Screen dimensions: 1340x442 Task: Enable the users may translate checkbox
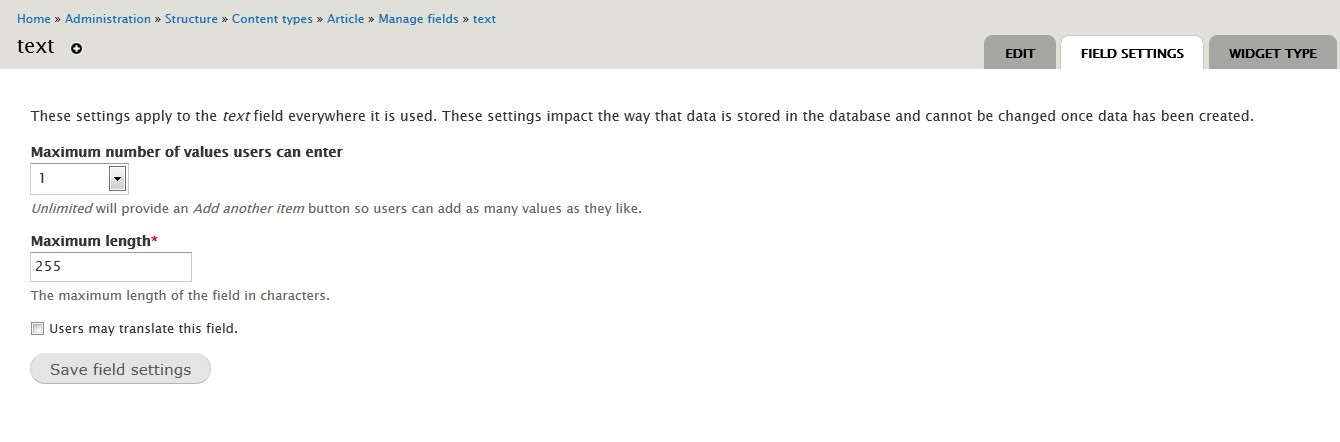point(38,328)
